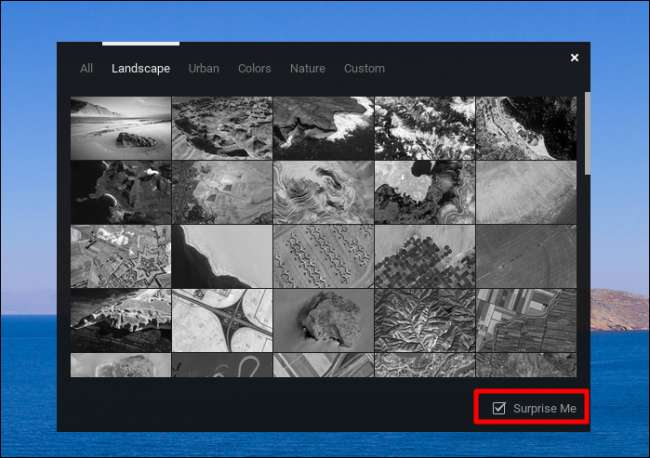Image resolution: width=650 pixels, height=458 pixels.
Task: Switch to the Colors tab
Action: 254,69
